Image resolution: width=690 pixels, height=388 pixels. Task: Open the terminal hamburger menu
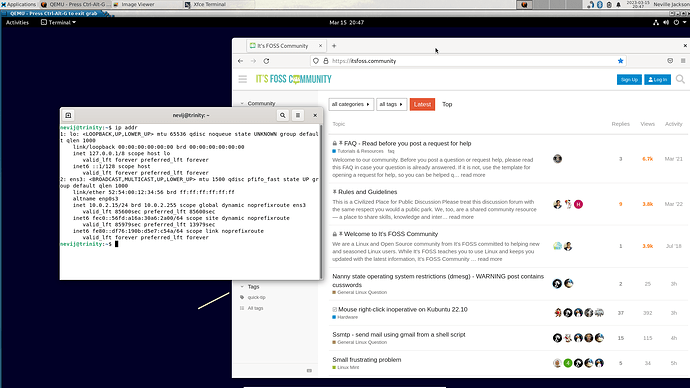[x=298, y=115]
